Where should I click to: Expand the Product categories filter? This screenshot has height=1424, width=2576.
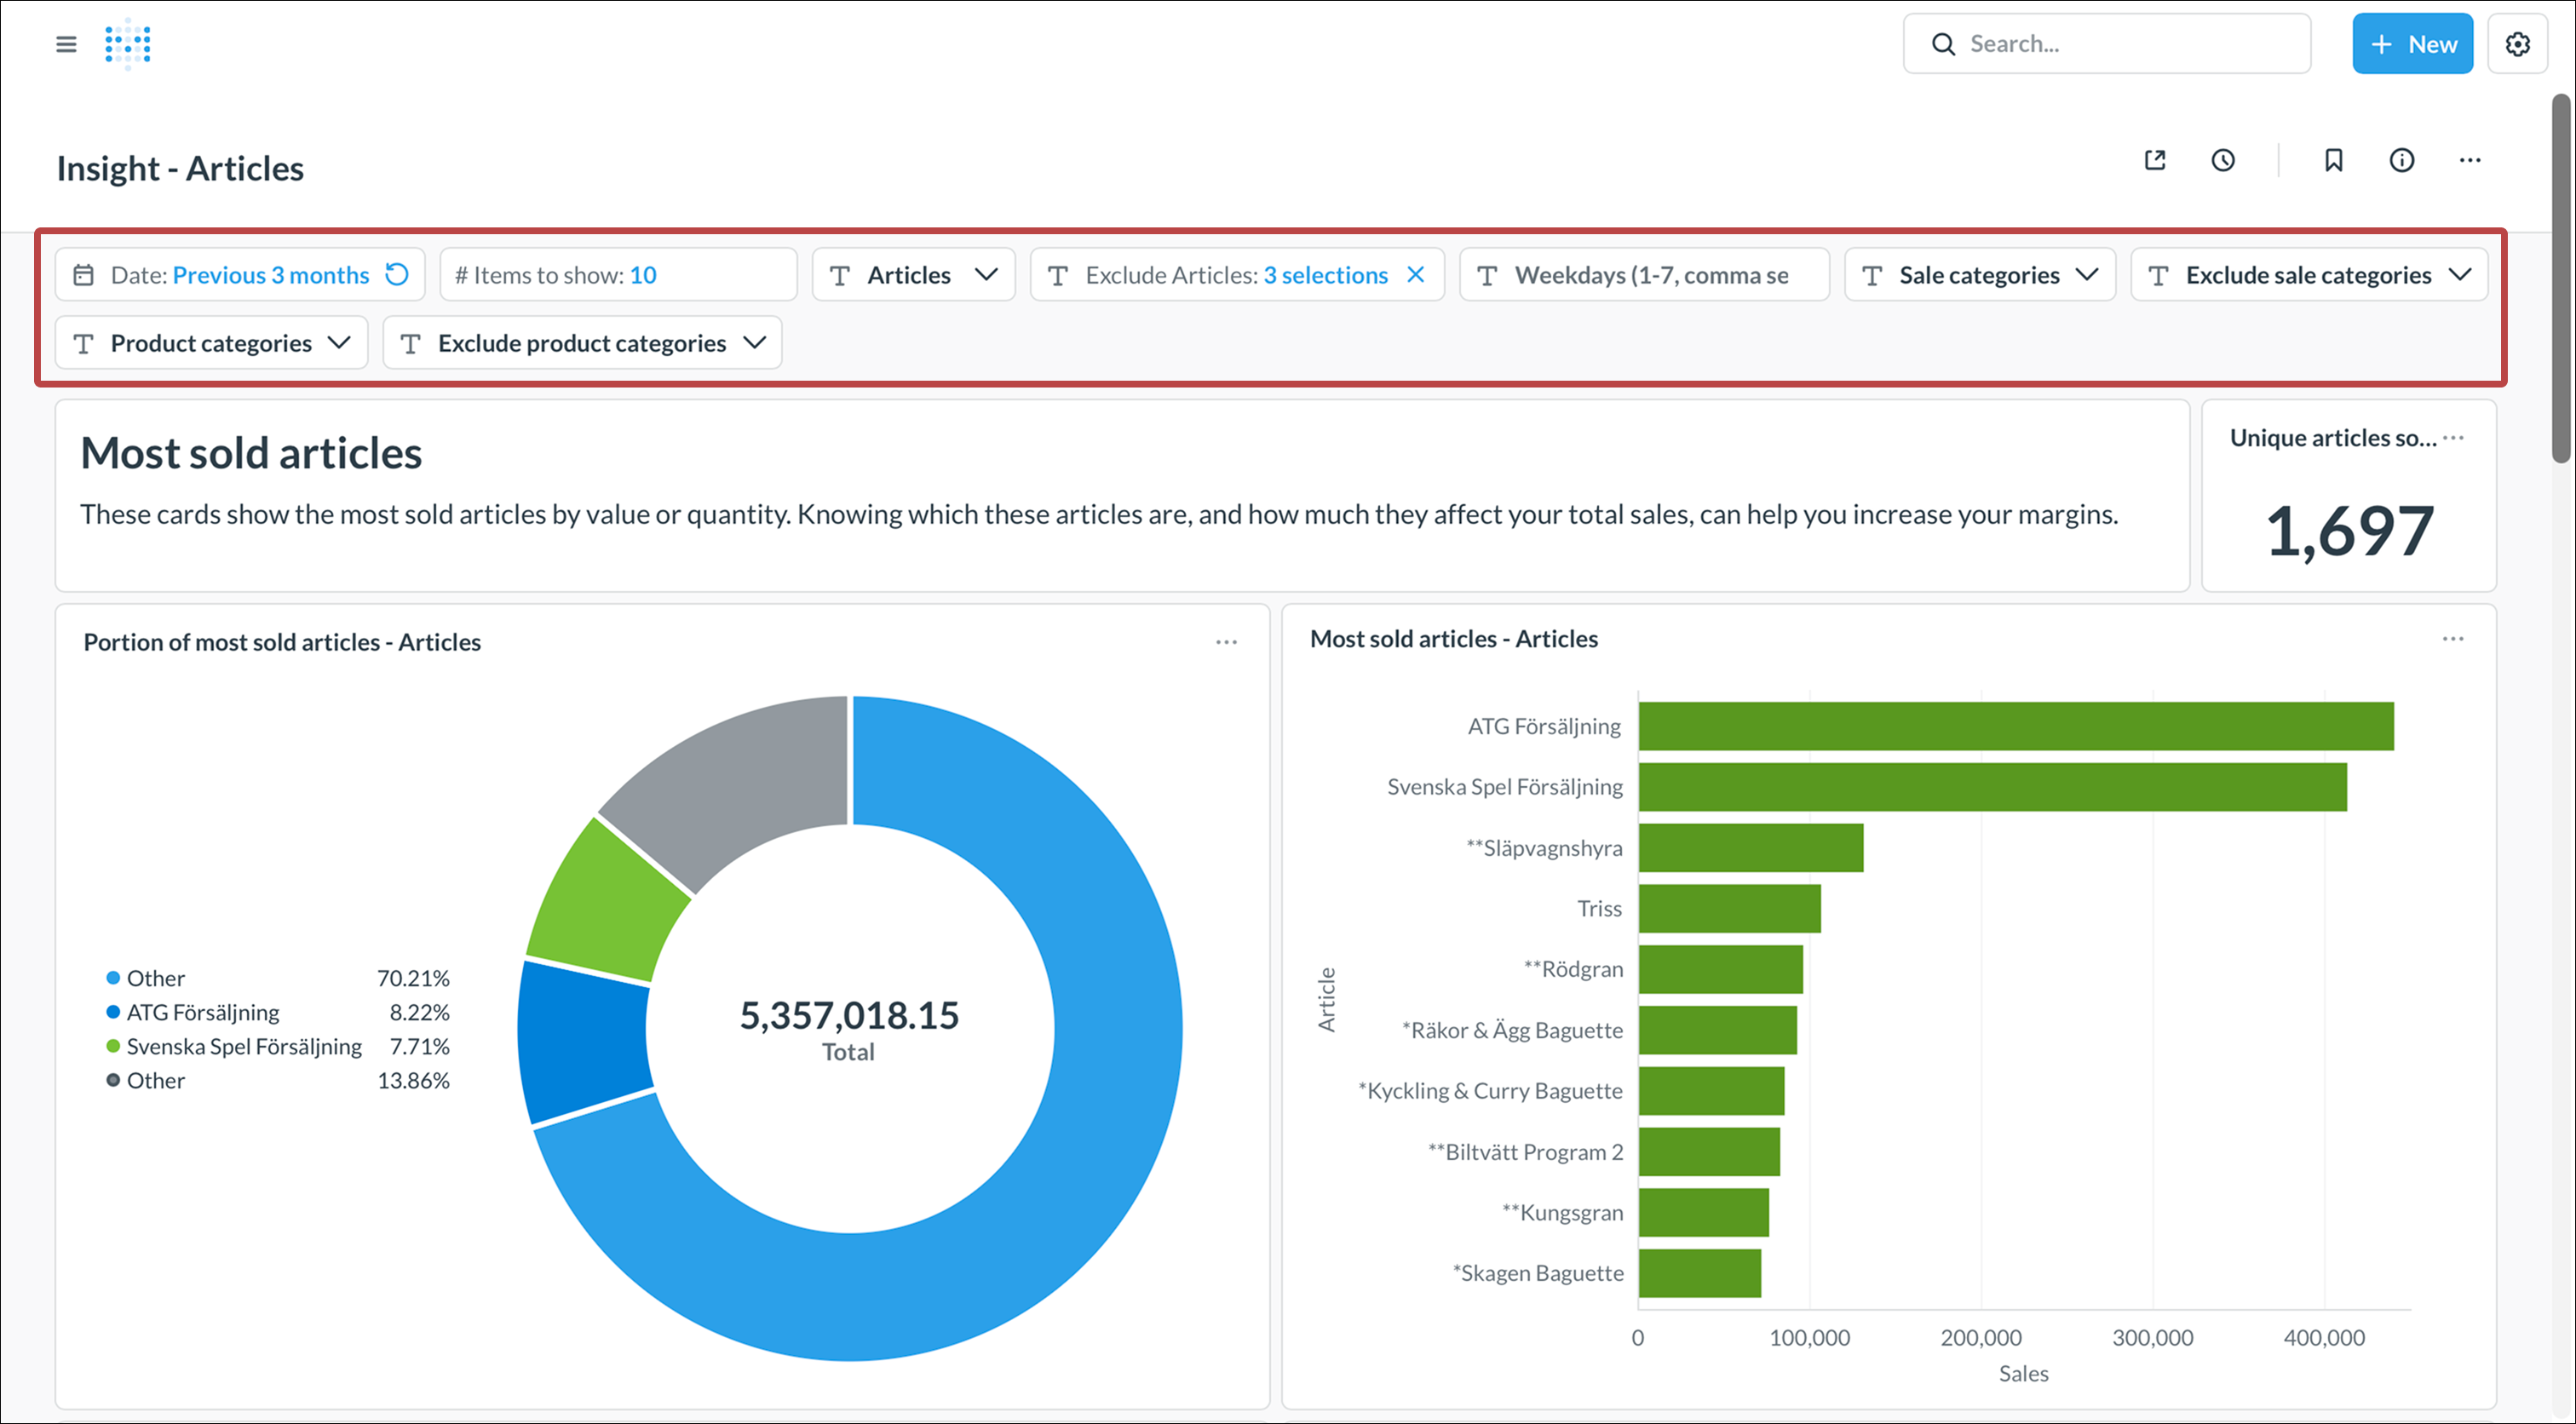coord(211,343)
